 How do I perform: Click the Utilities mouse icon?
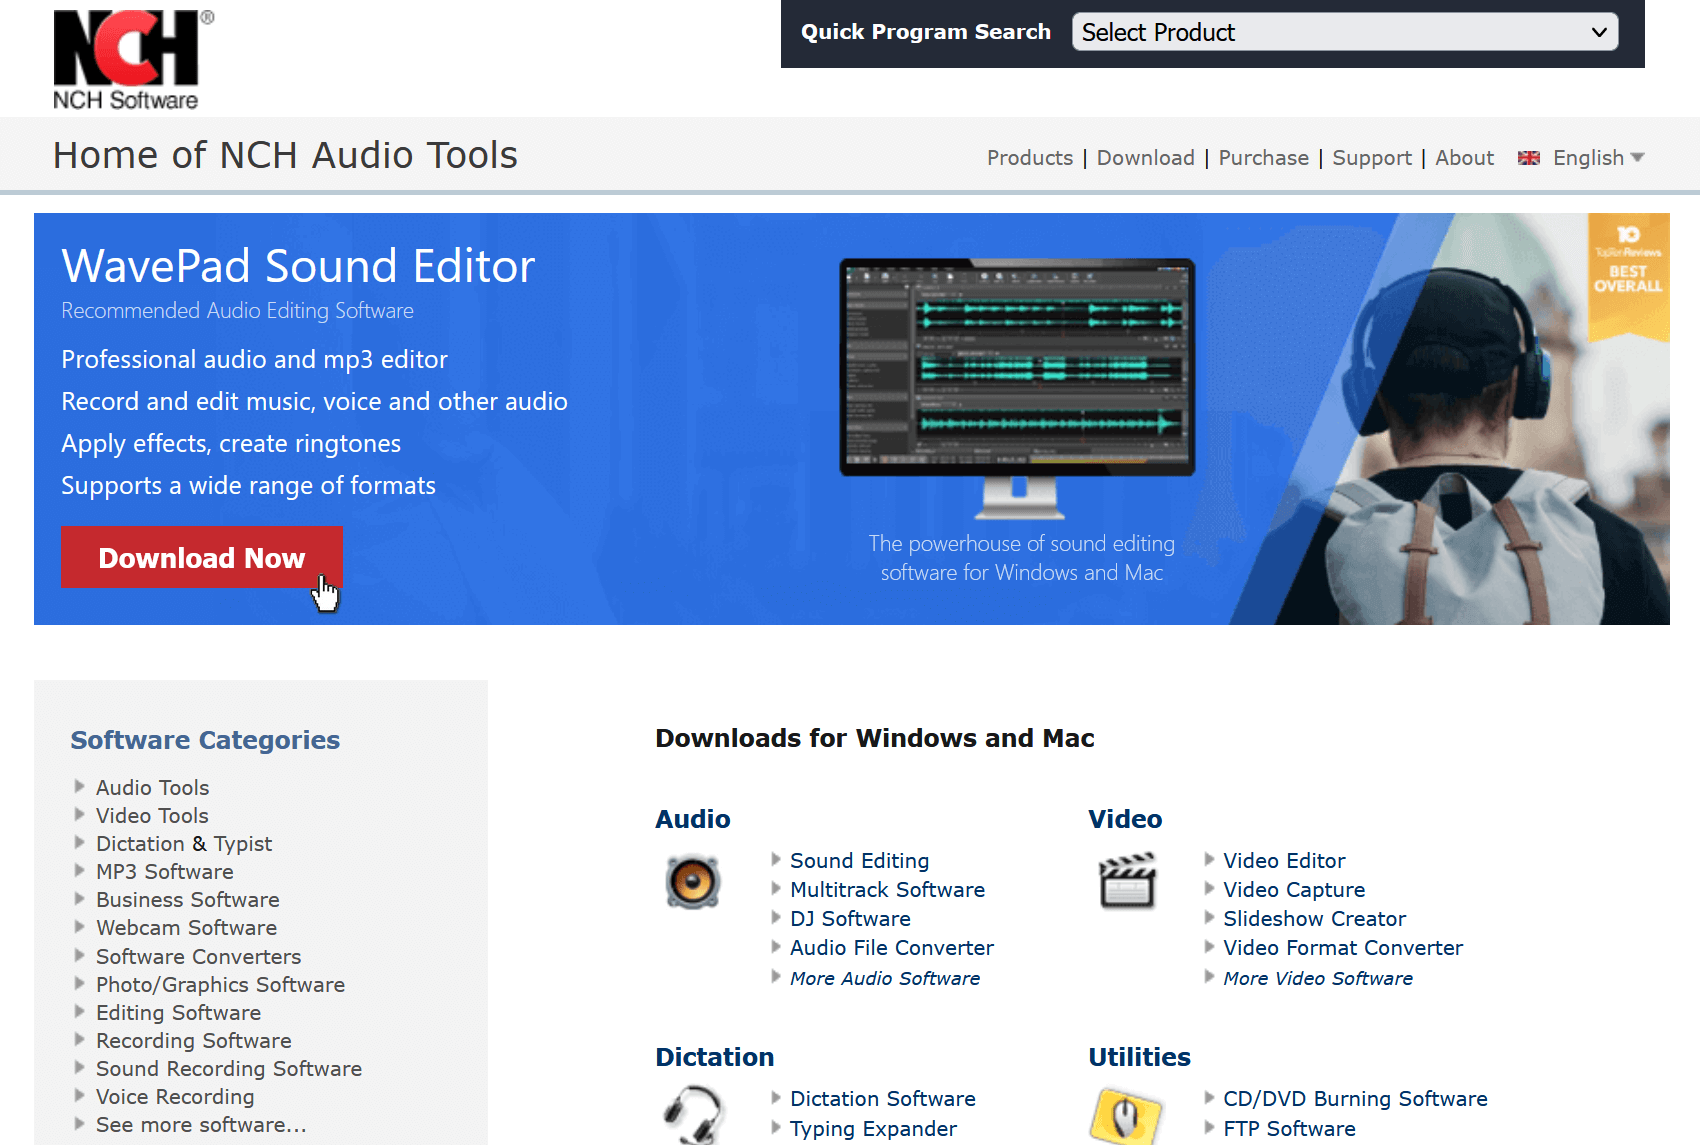[x=1127, y=1116]
